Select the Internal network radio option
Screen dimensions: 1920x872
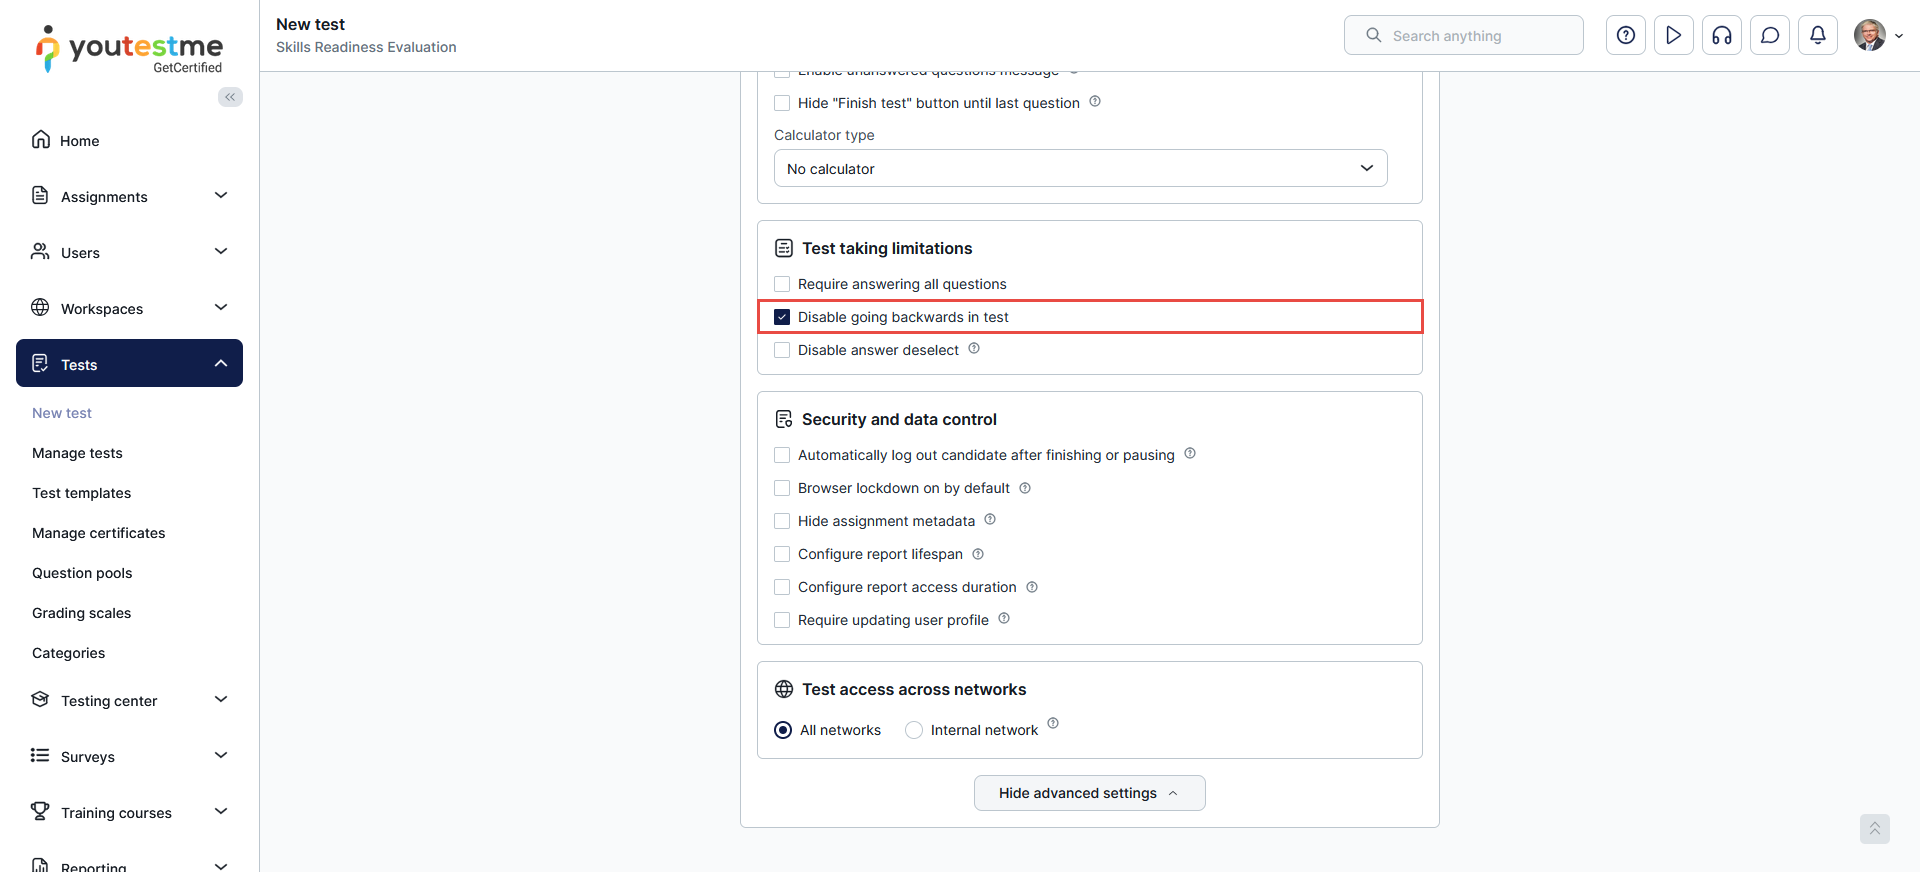pos(914,730)
